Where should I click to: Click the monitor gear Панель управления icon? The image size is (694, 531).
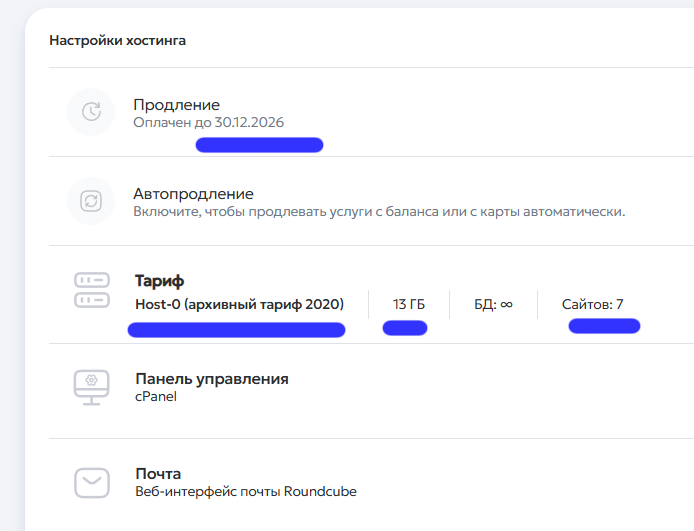click(x=92, y=386)
